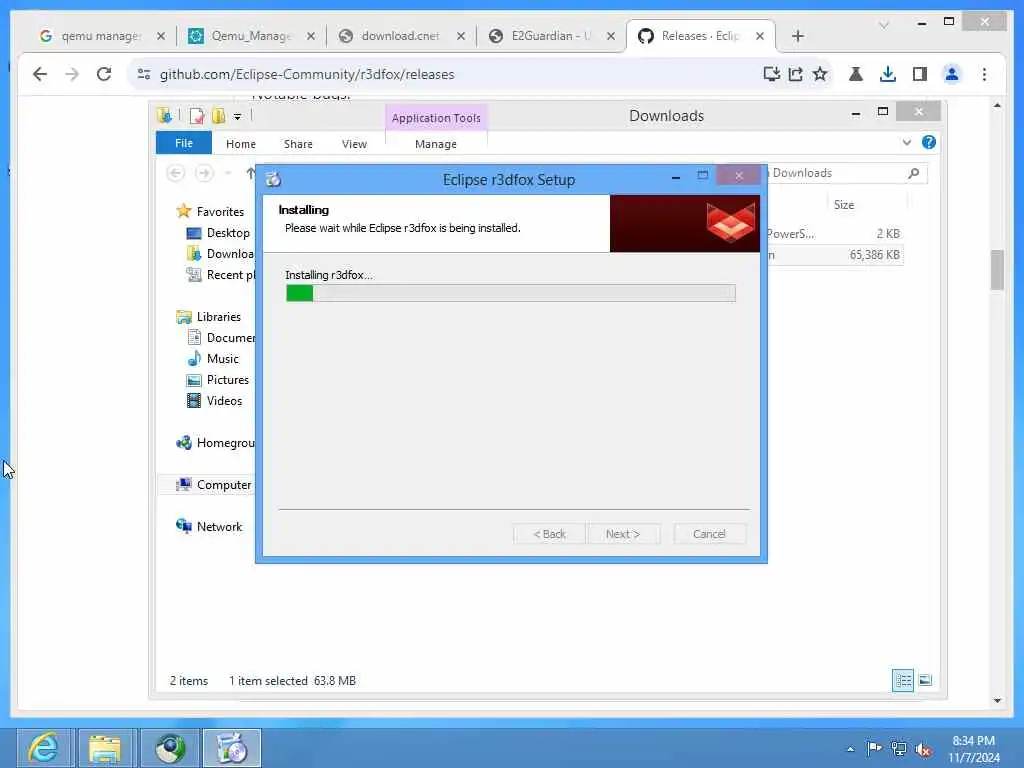Image resolution: width=1024 pixels, height=768 pixels.
Task: Open Manage tab under Application Tools
Action: [x=436, y=144]
